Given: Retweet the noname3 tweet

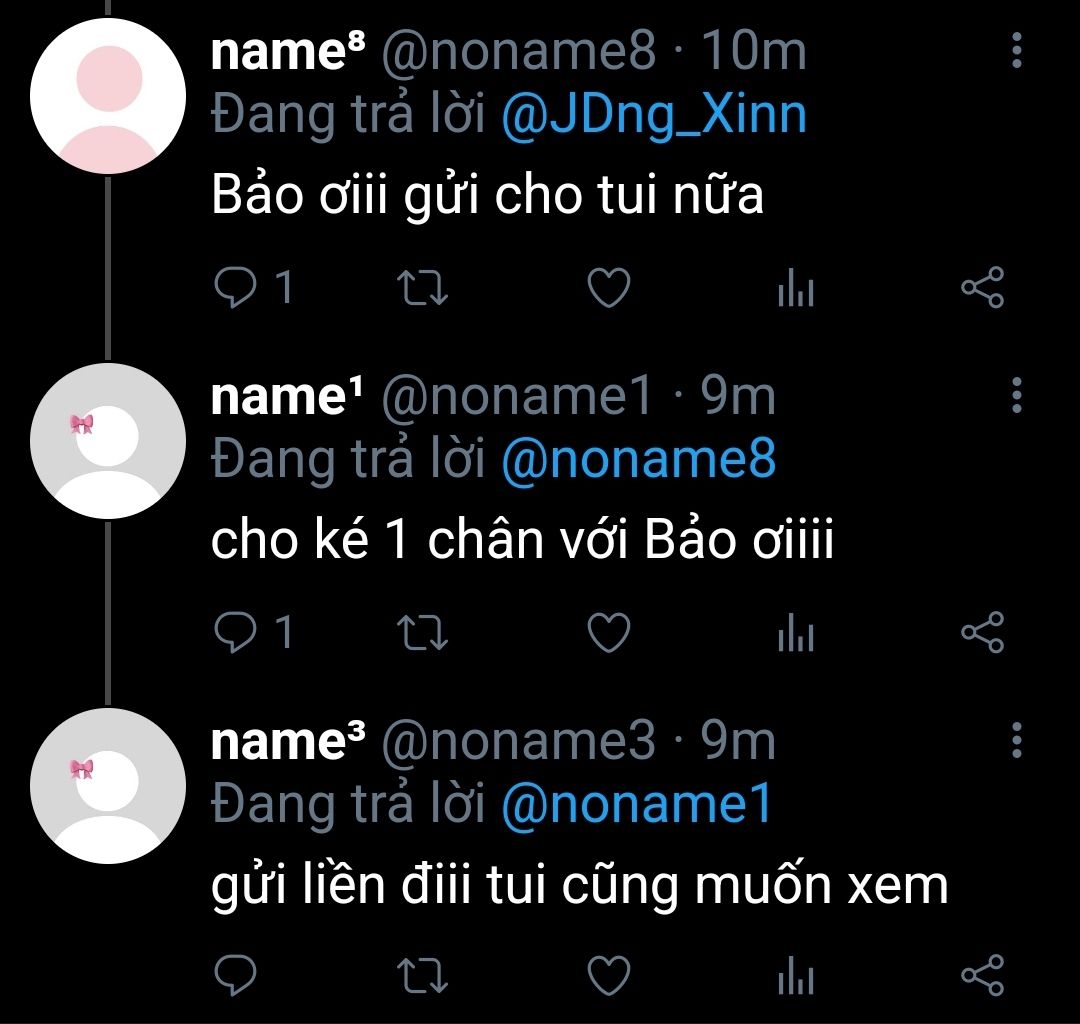Looking at the screenshot, I should click(x=422, y=975).
